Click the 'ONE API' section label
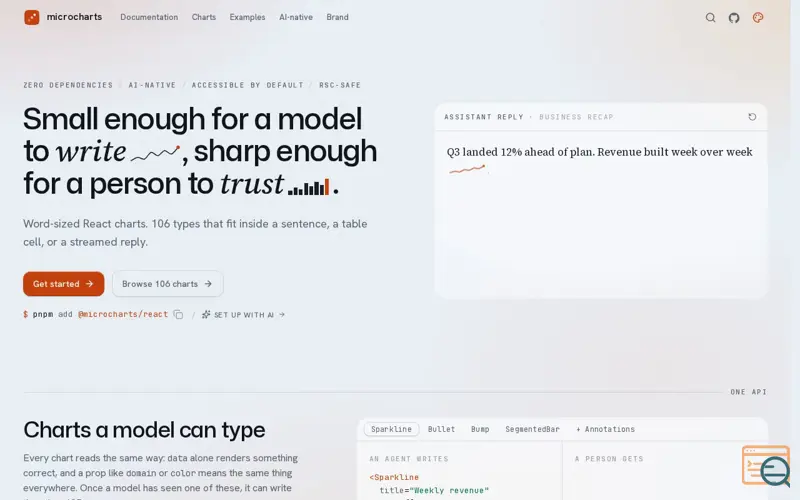 748,392
